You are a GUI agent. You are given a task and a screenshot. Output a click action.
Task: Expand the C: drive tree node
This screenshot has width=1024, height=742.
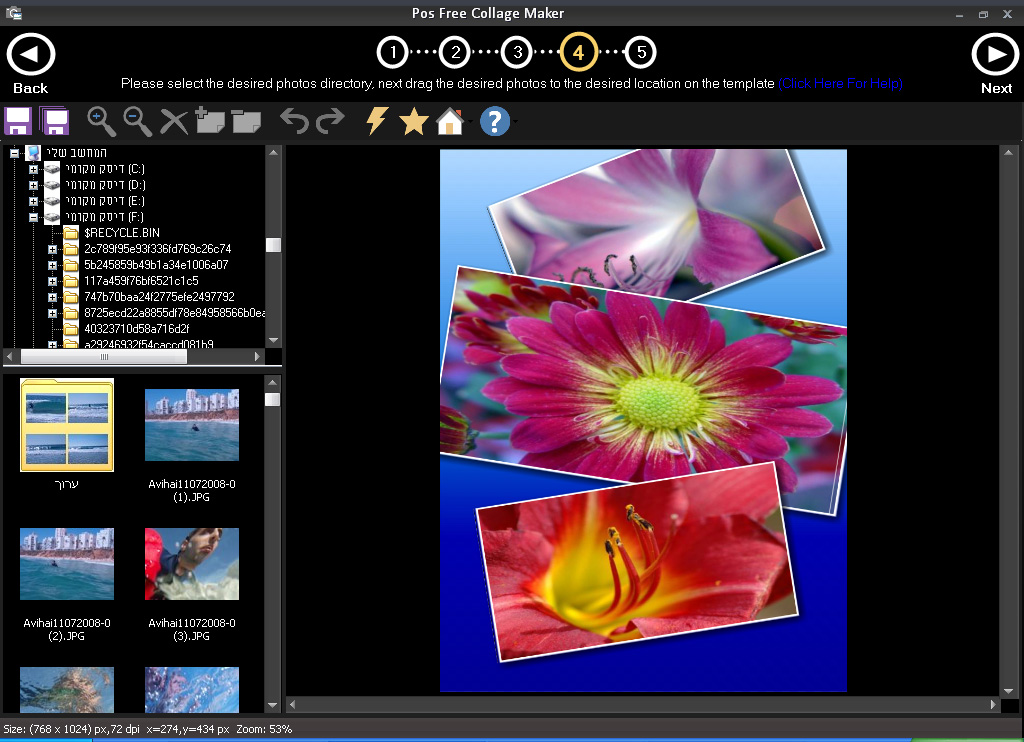pyautogui.click(x=34, y=169)
